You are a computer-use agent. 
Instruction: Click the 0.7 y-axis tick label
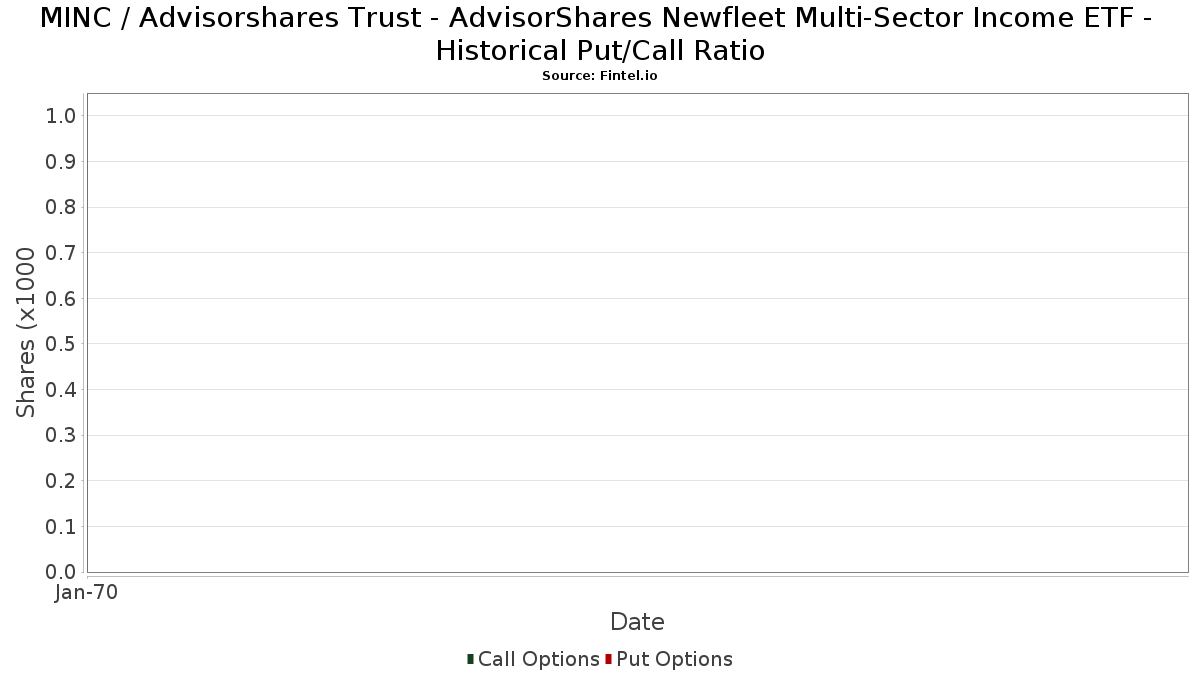[x=61, y=253]
